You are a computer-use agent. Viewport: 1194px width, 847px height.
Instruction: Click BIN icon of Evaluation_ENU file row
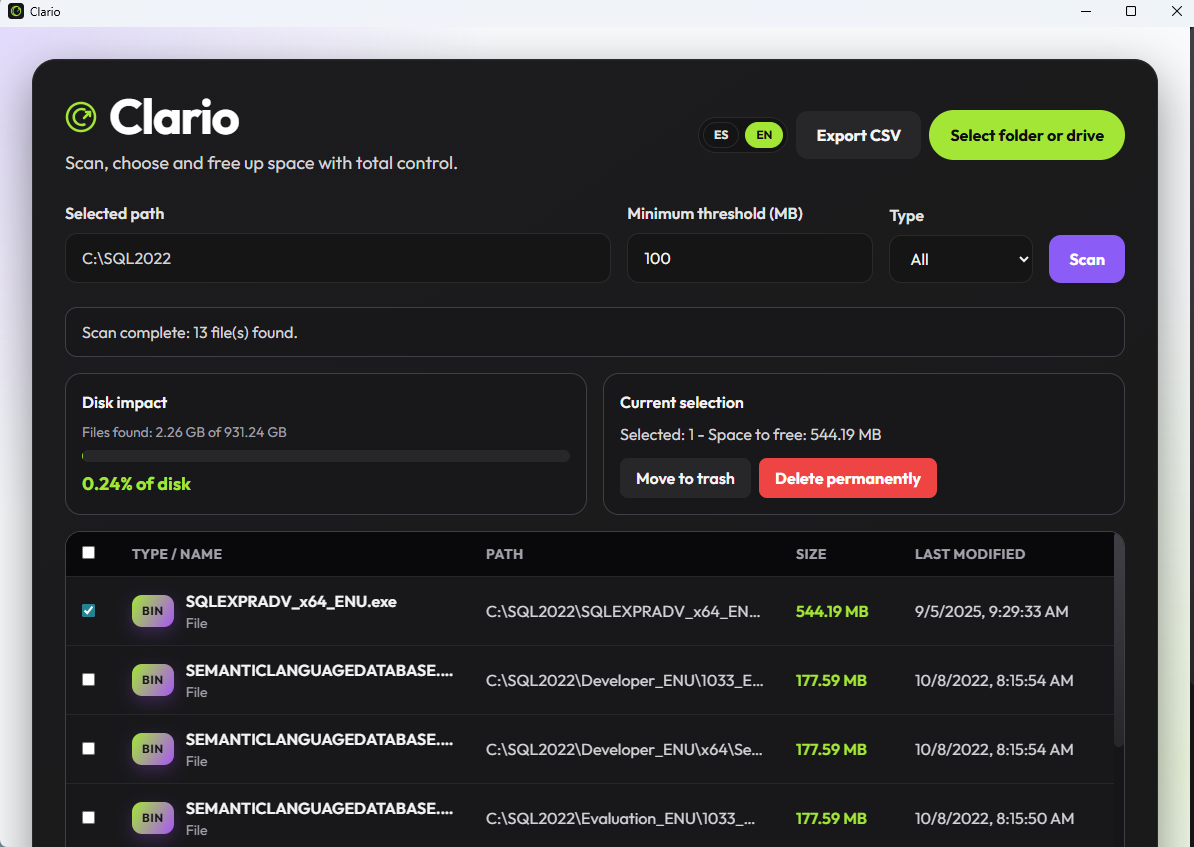click(x=152, y=817)
